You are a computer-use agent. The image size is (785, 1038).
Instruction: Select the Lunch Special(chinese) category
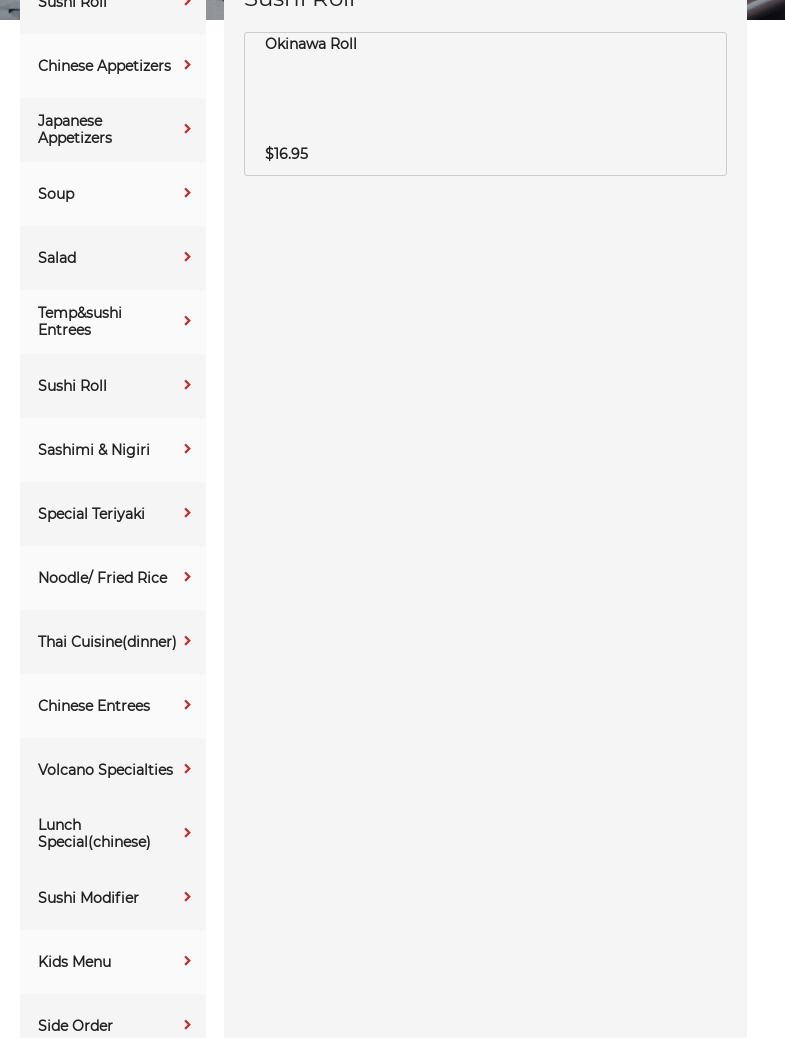94,833
